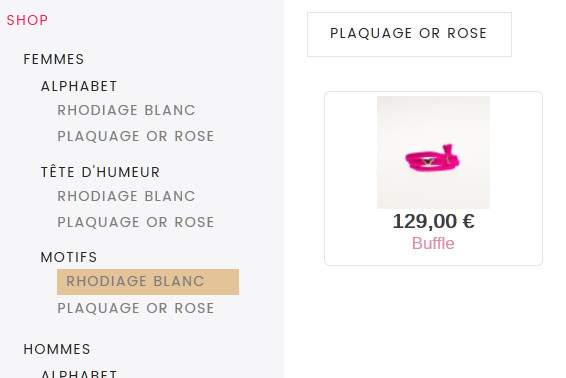Select RHODIAGE BLANC under FEMMES ALPHABET

click(x=126, y=110)
